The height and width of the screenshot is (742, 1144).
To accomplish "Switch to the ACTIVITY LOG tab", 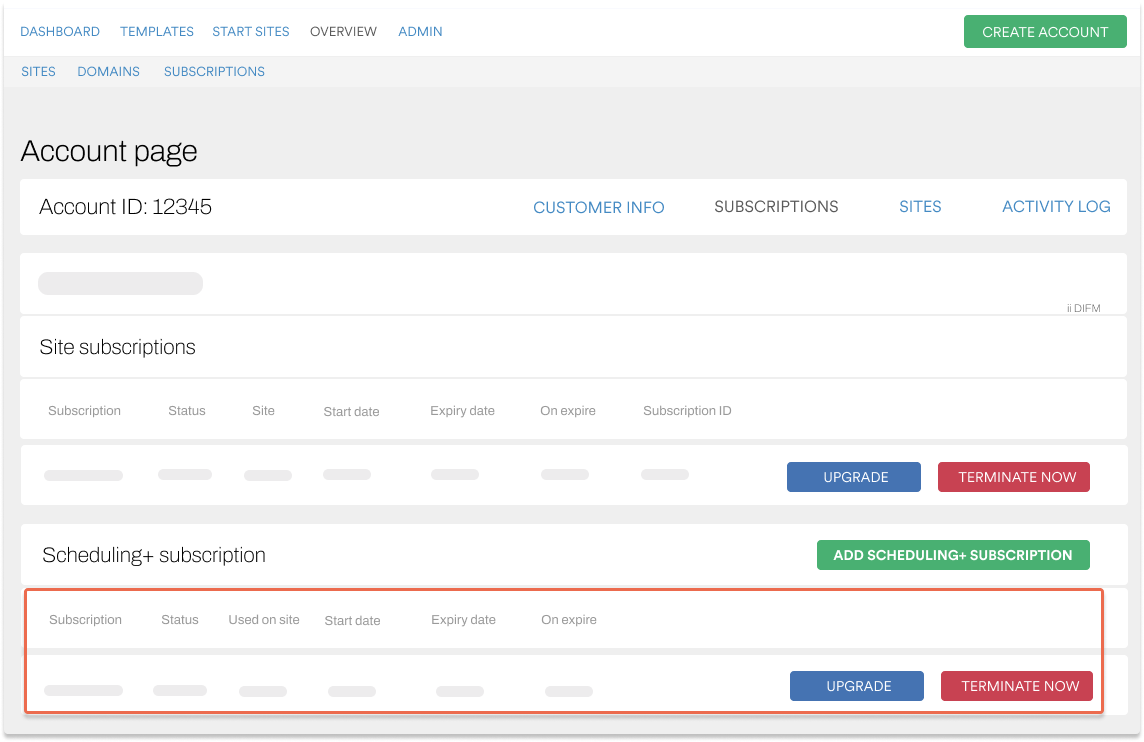I will 1056,206.
